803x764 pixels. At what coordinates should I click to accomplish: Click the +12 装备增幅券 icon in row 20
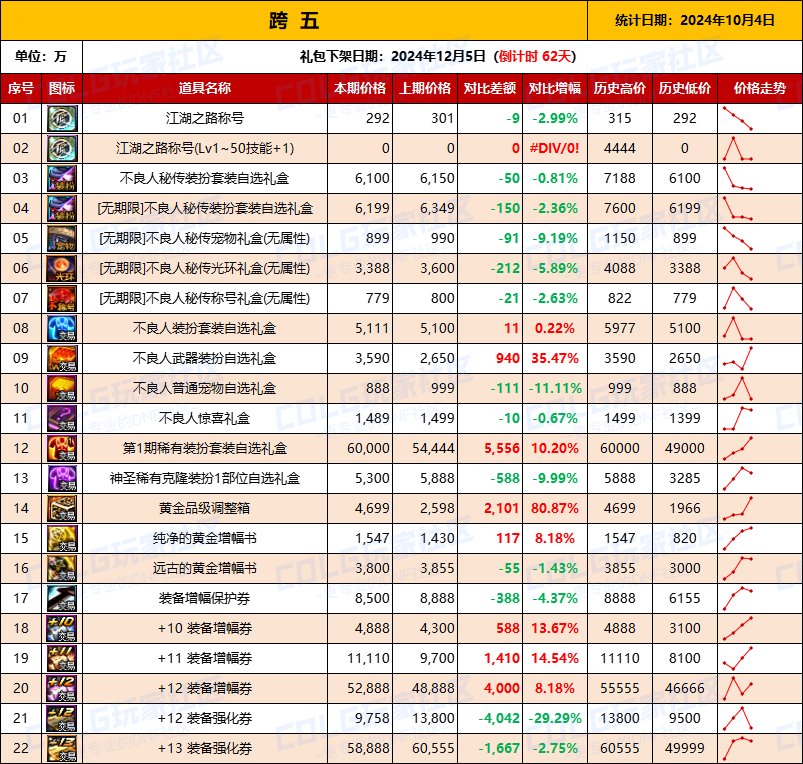point(62,688)
